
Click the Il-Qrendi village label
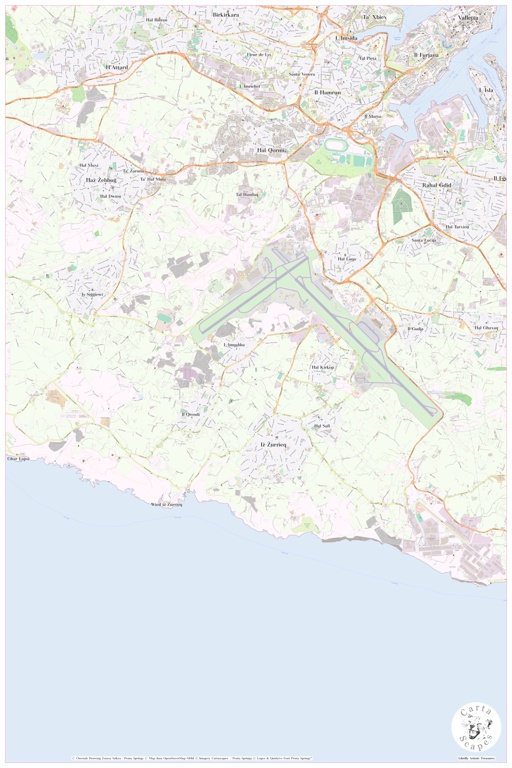[191, 414]
